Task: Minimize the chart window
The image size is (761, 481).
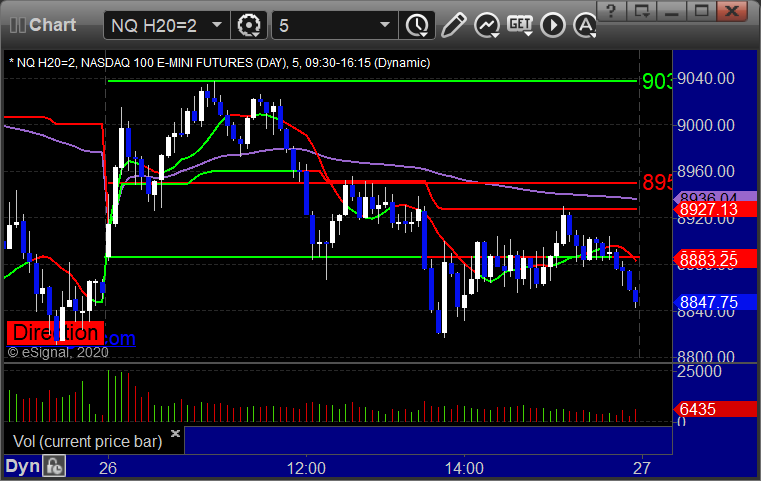Action: 671,11
